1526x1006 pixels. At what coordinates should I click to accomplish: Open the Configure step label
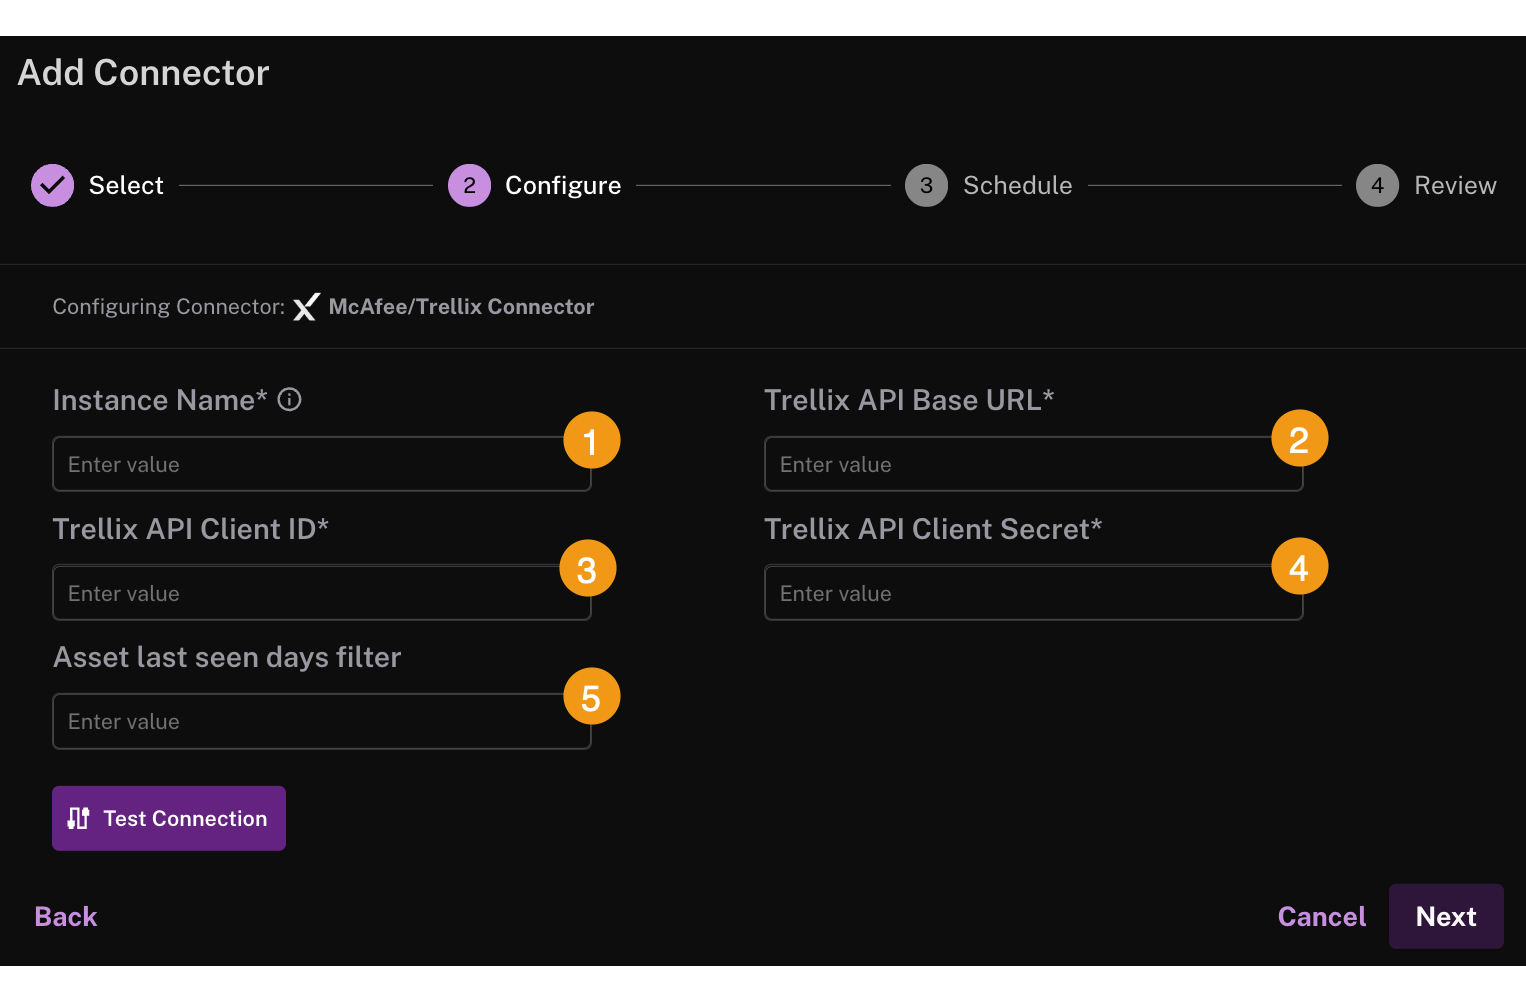[x=563, y=185]
